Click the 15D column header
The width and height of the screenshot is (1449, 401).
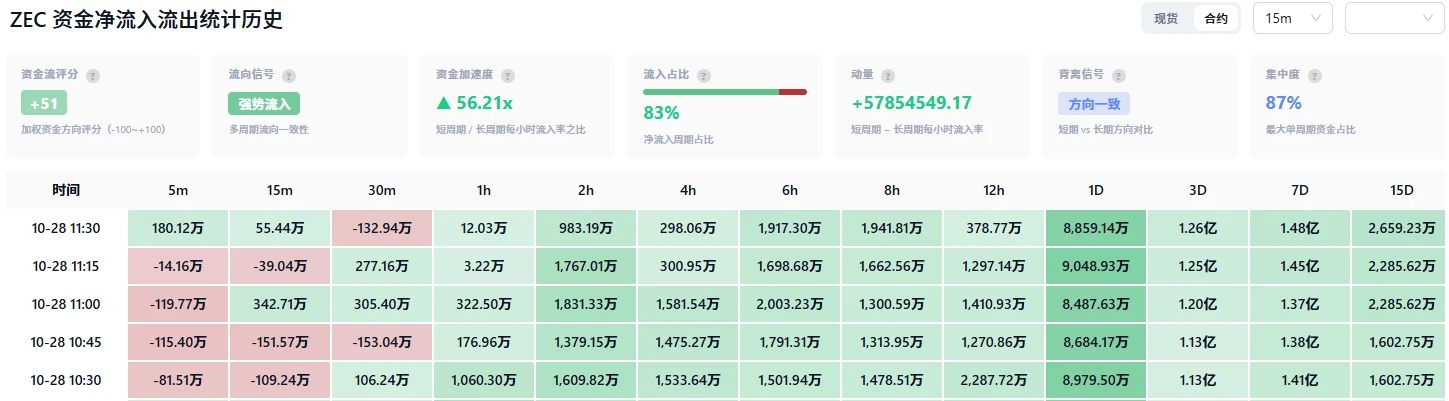coord(1402,190)
